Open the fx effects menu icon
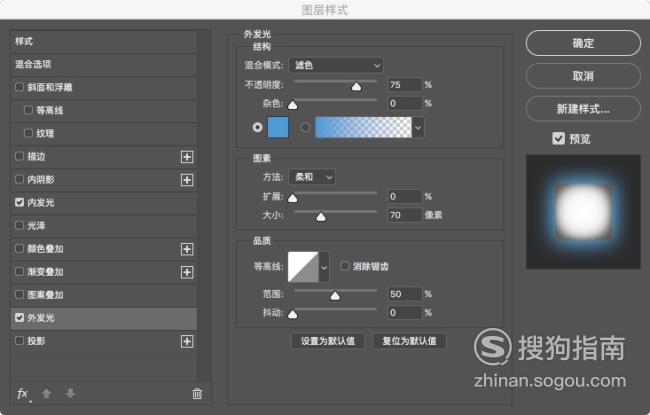 pos(23,393)
